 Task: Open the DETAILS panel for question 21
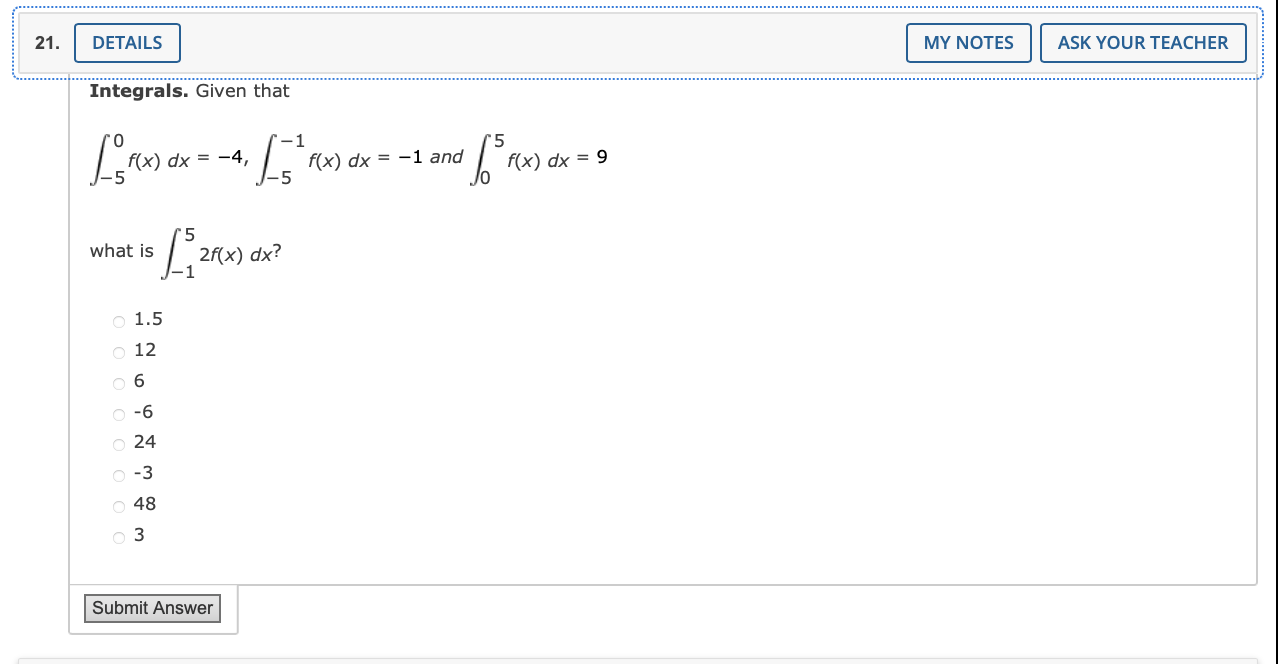127,43
